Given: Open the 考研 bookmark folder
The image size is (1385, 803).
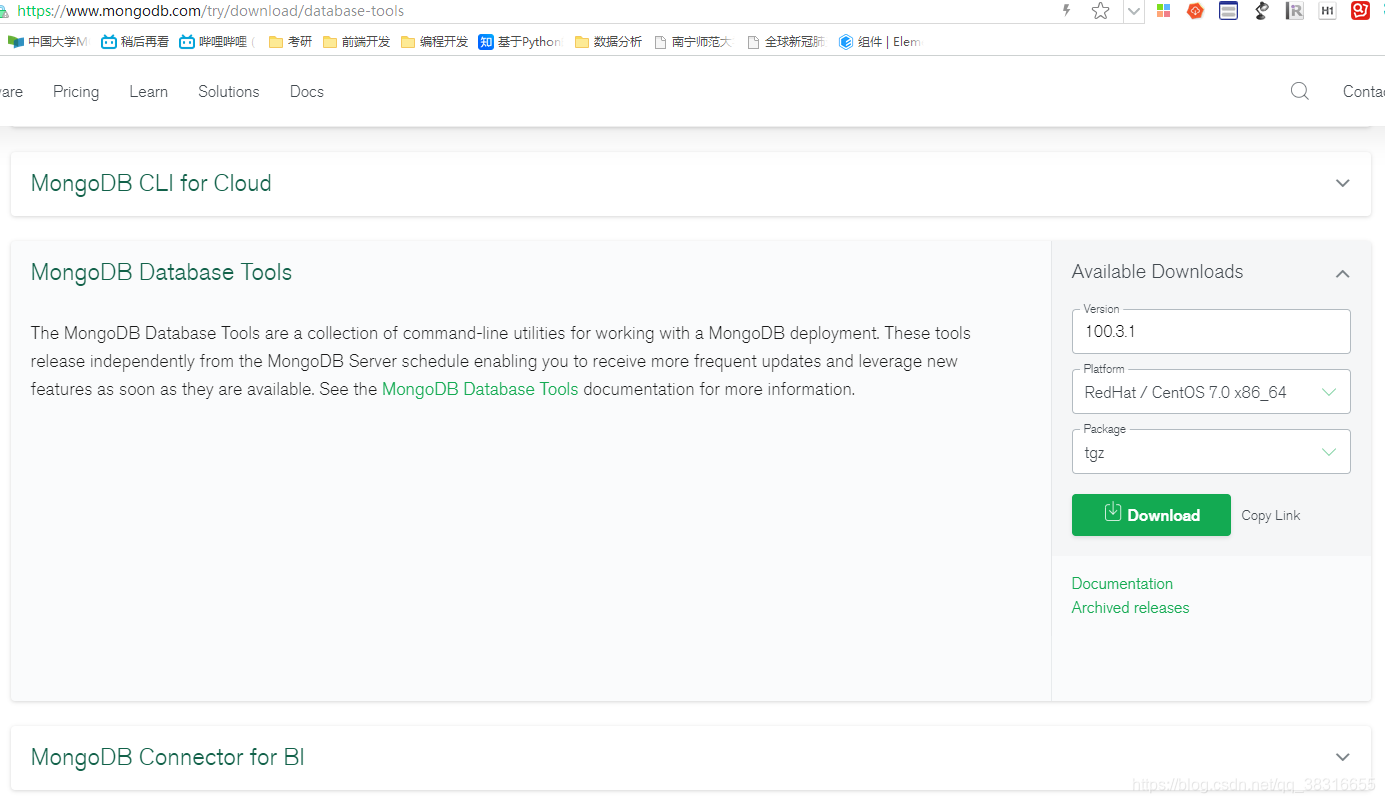Looking at the screenshot, I should [290, 42].
